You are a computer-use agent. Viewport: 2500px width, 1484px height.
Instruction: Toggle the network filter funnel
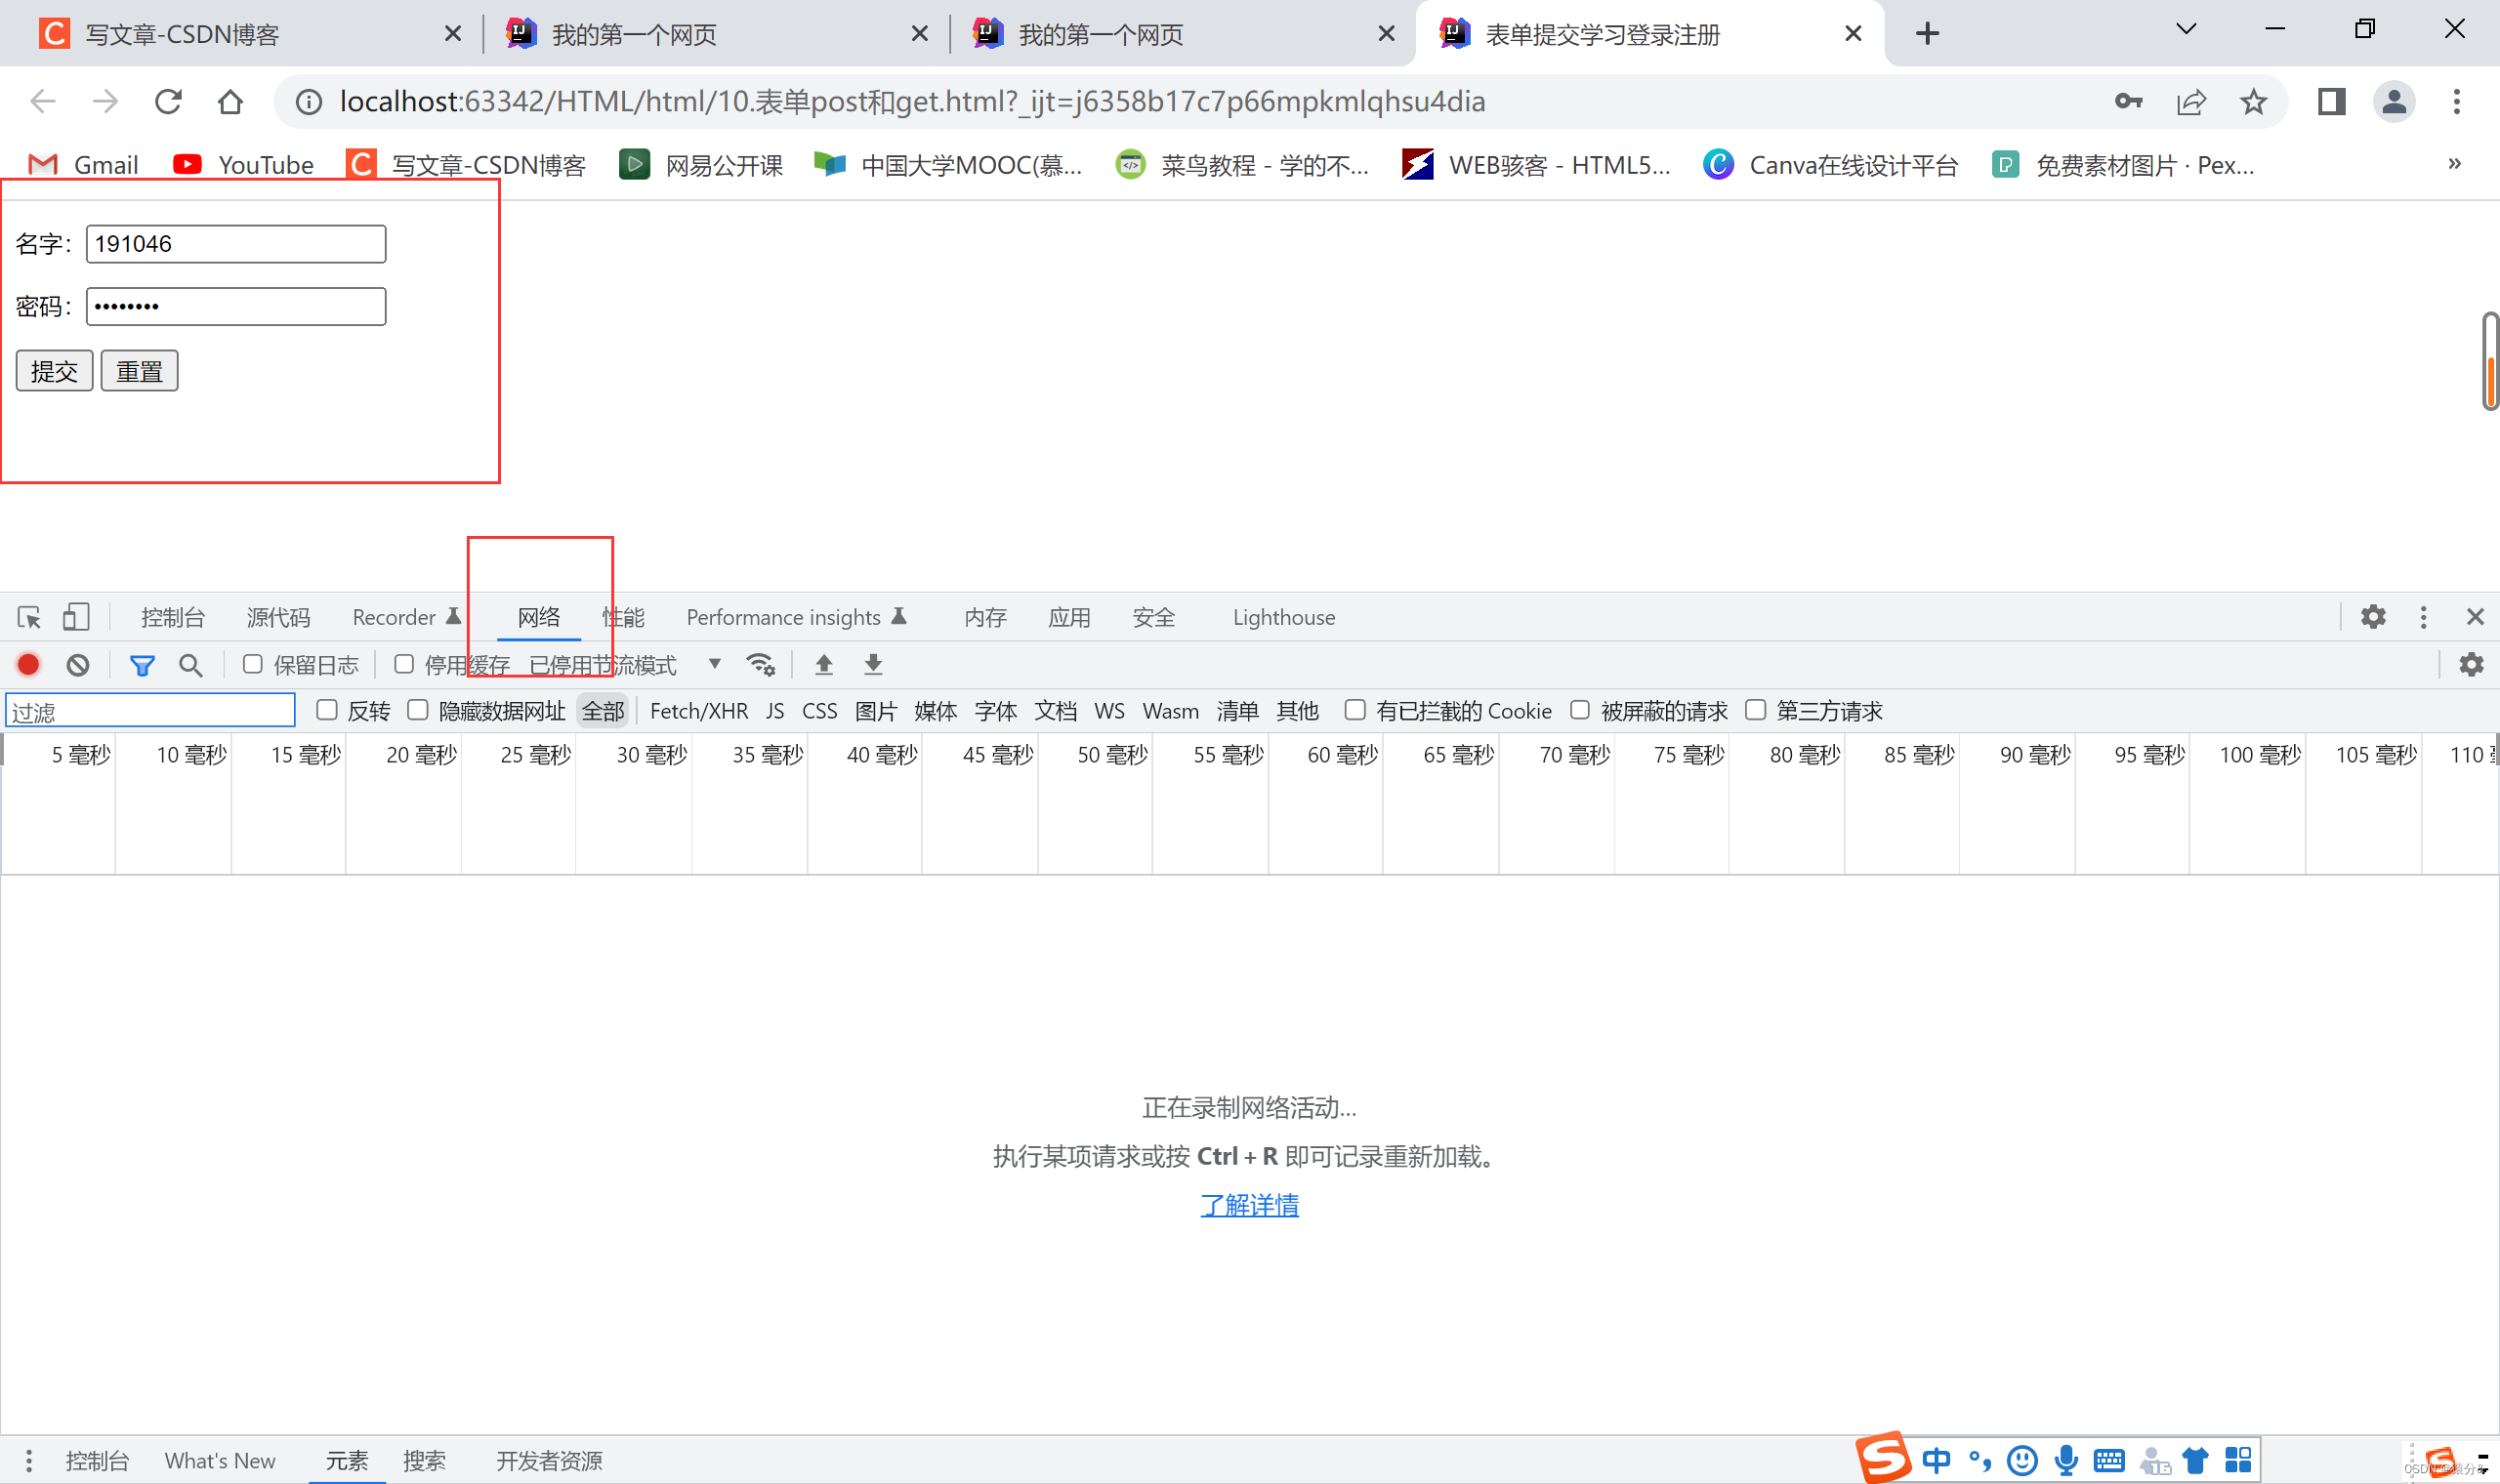142,665
